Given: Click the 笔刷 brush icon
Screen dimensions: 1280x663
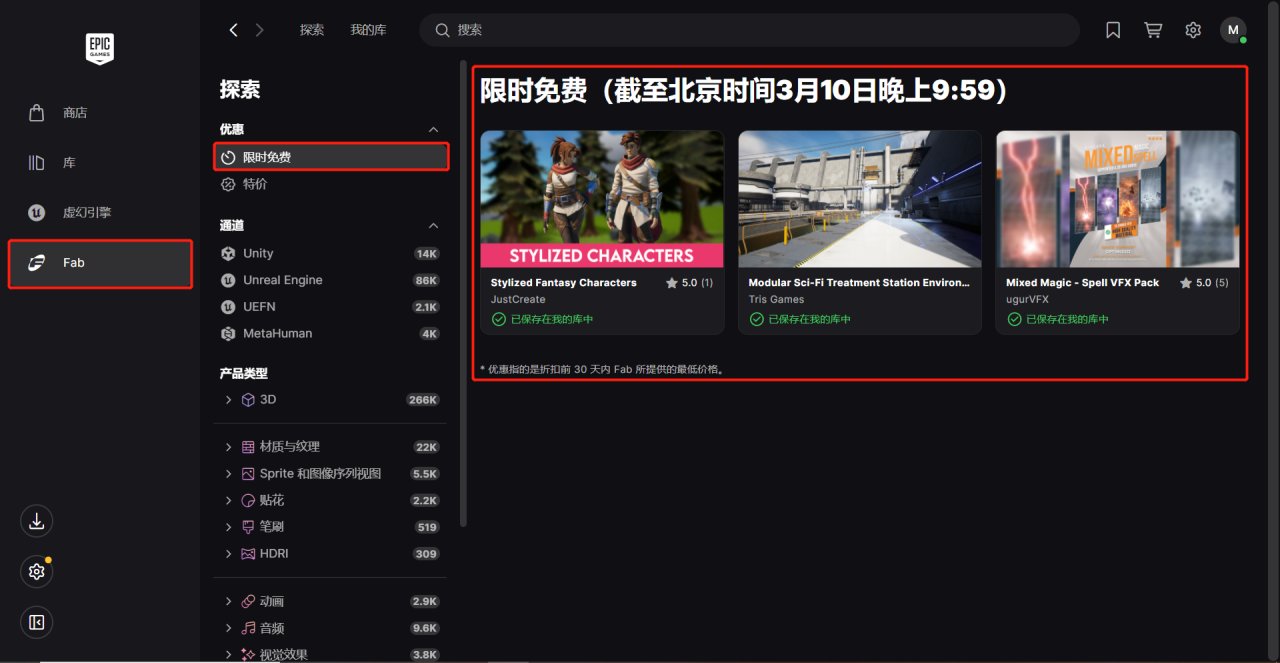Looking at the screenshot, I should coord(249,527).
